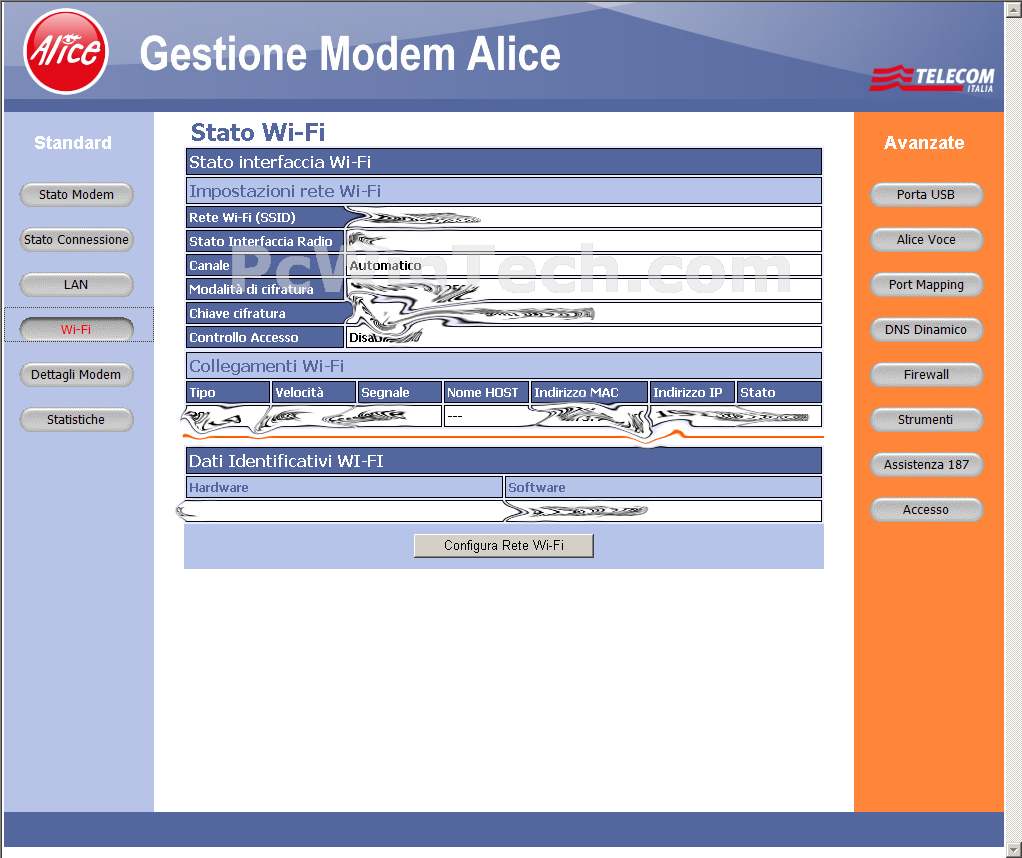
Task: Click the Telecom Italia logo
Action: pos(932,78)
